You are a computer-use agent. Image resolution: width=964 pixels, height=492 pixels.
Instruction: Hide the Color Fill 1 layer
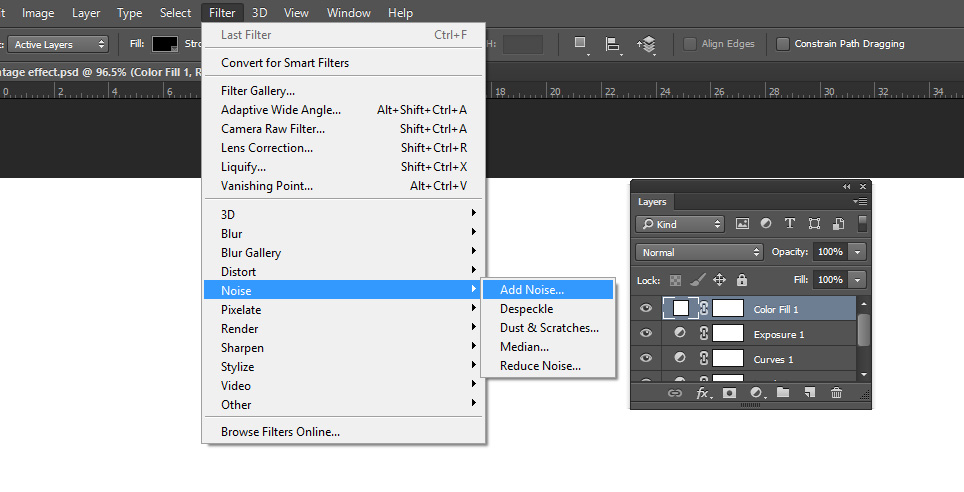click(646, 308)
